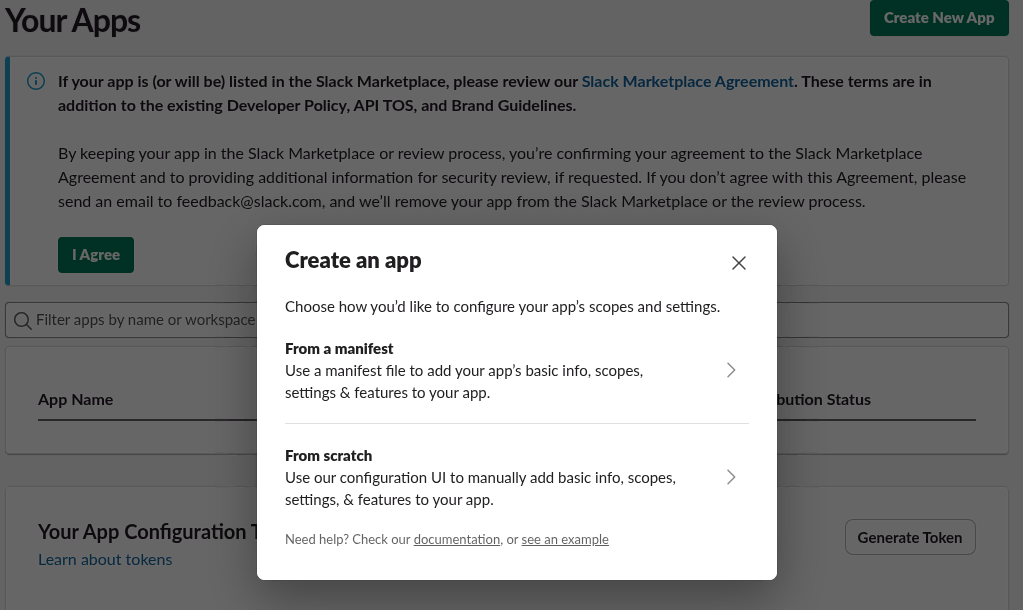Open the Slack Marketplace Agreement link

point(687,82)
